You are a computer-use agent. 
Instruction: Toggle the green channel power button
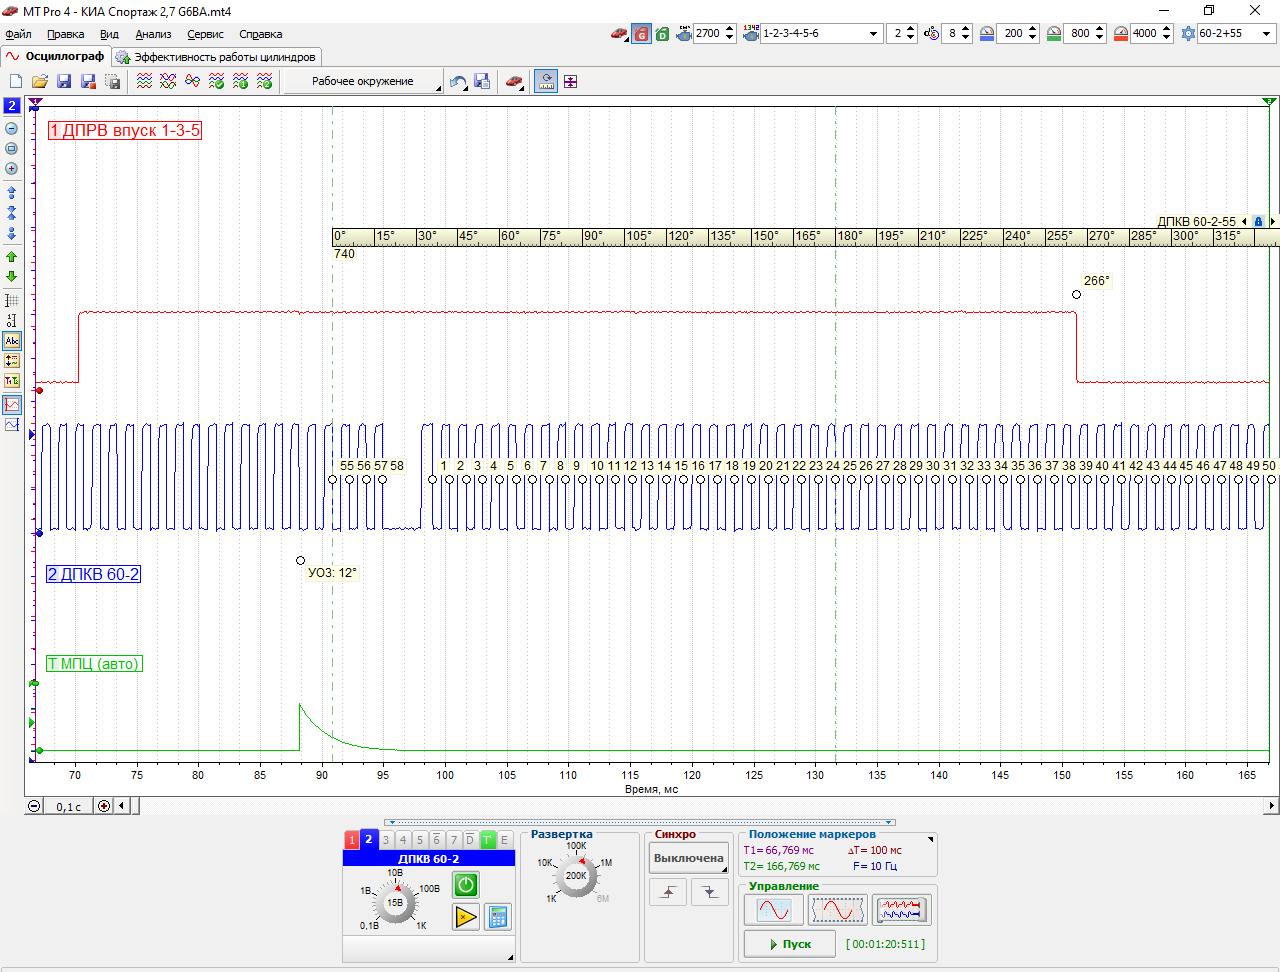[x=466, y=885]
